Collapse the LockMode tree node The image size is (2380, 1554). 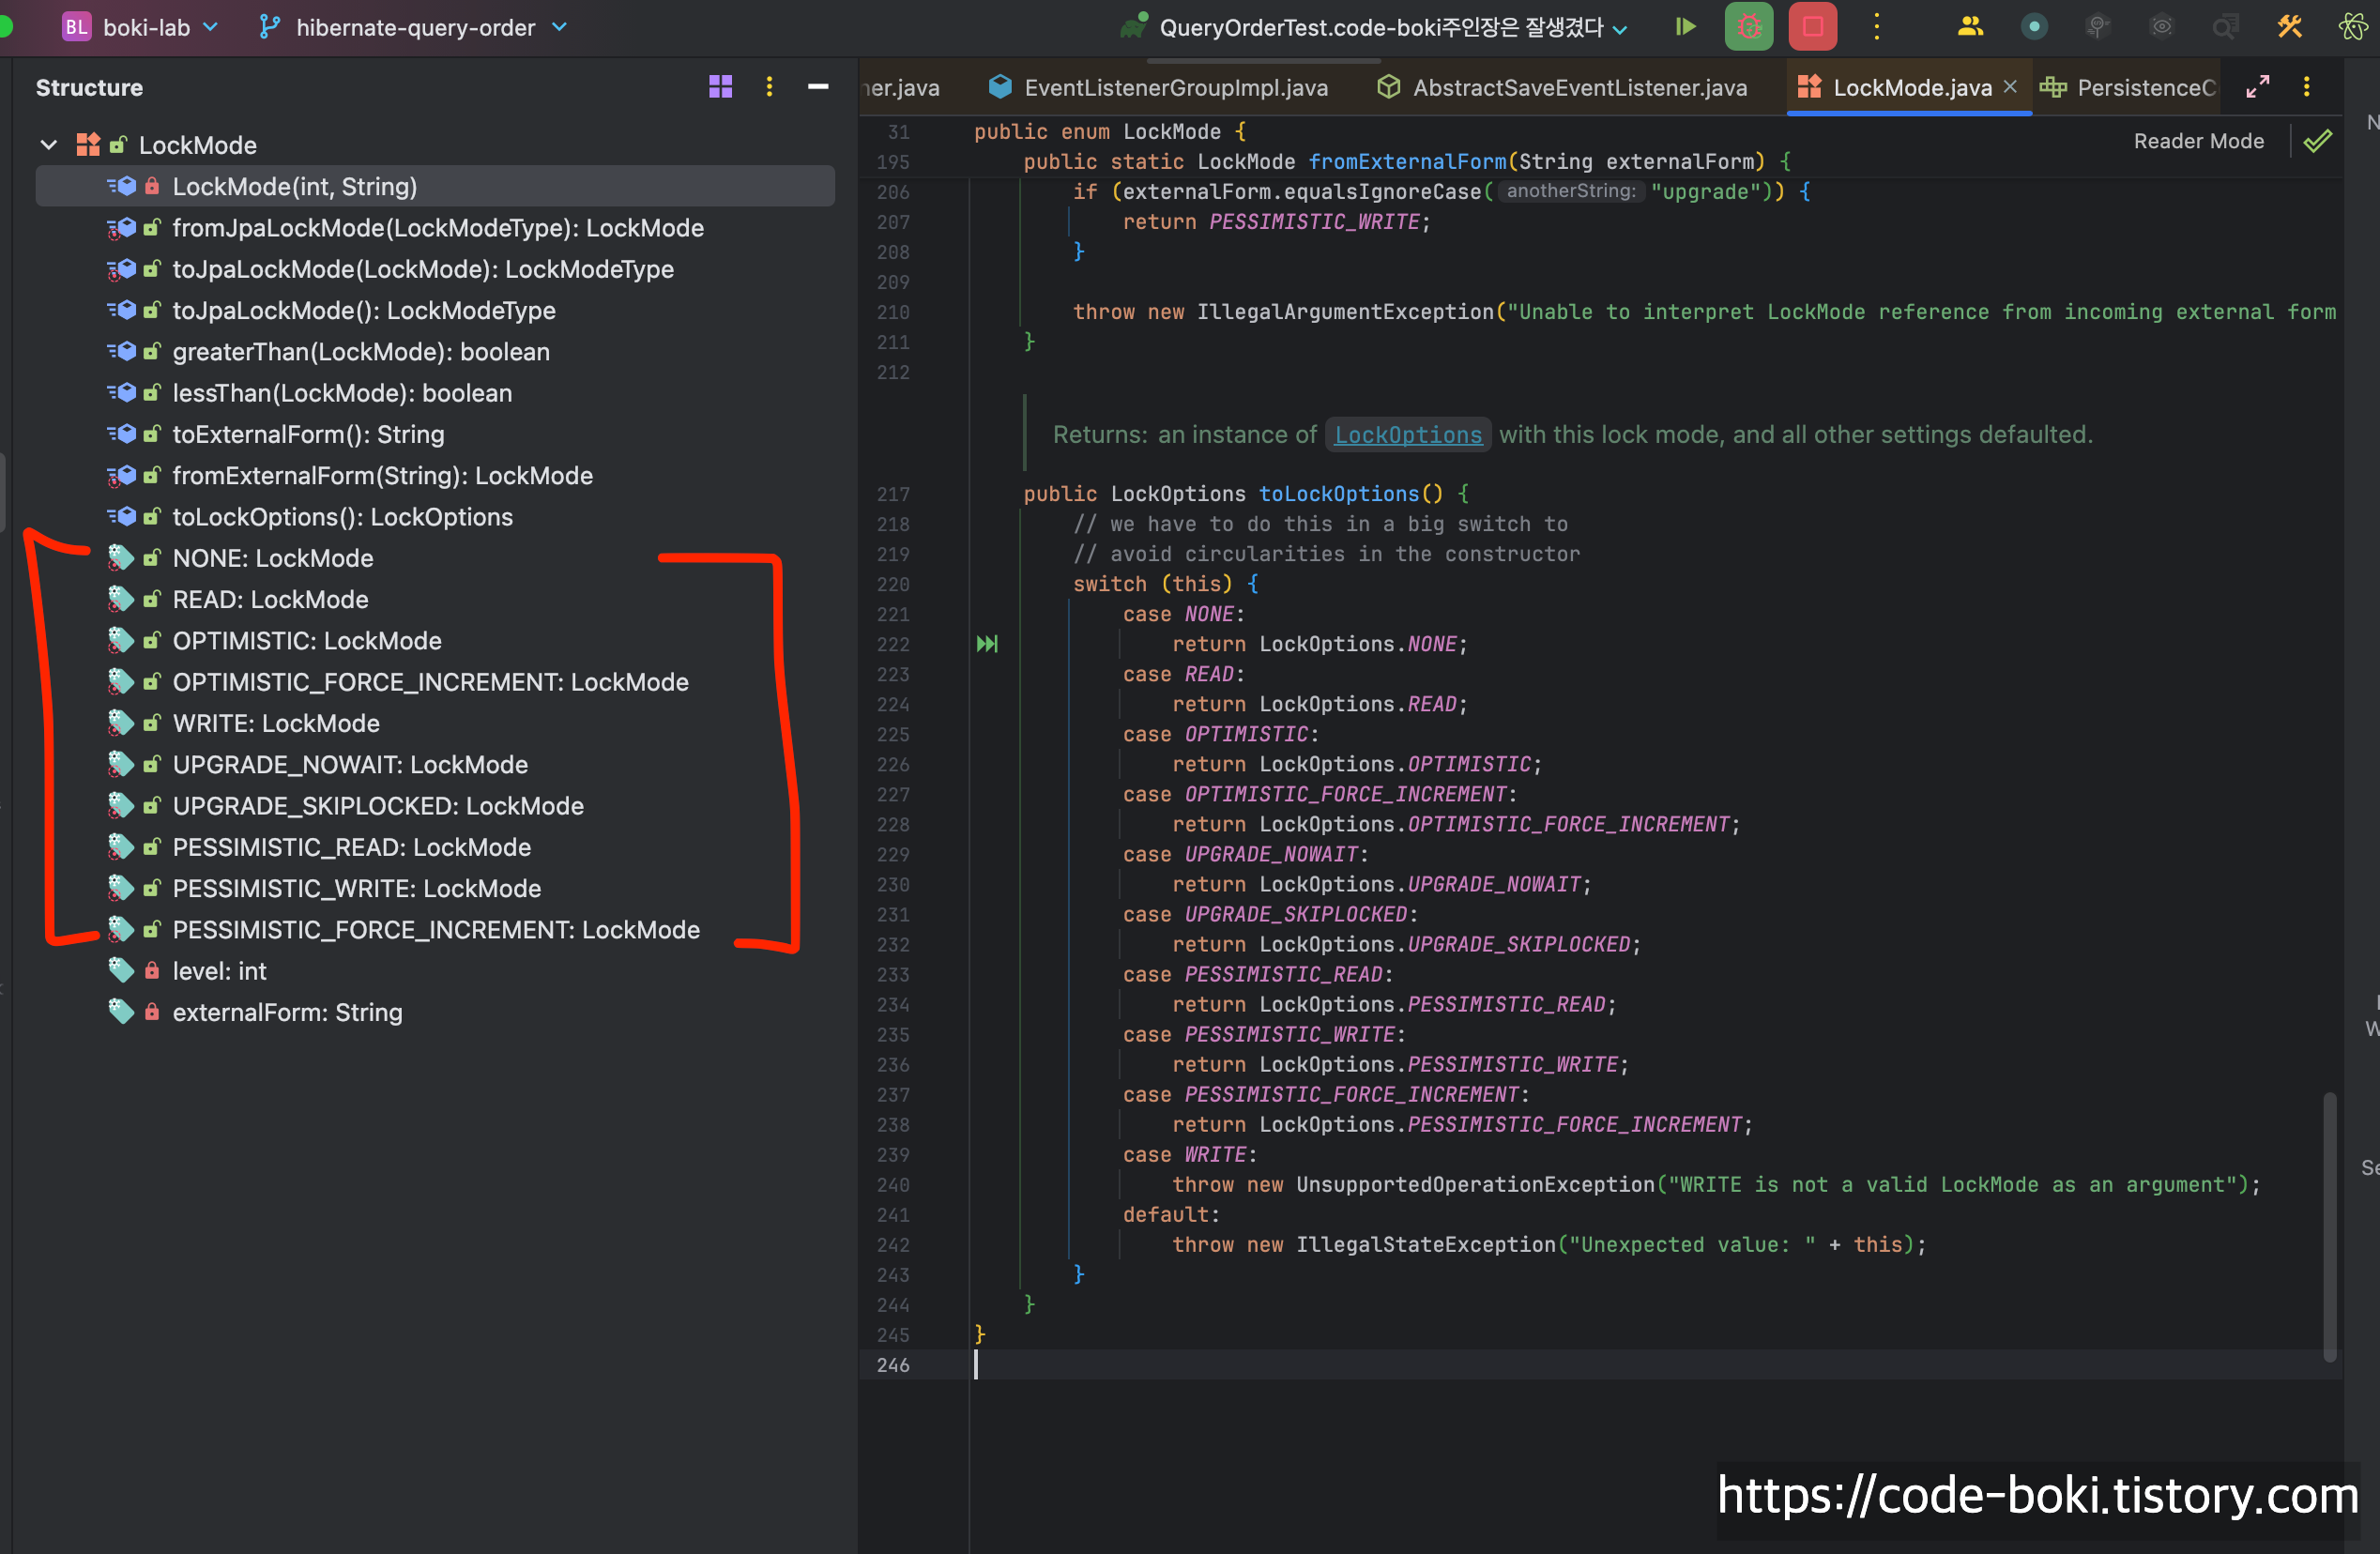point(48,145)
